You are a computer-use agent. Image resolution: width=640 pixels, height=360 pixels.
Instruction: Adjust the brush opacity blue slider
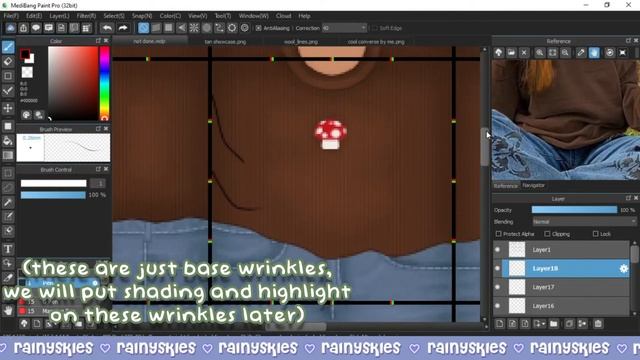(53, 195)
